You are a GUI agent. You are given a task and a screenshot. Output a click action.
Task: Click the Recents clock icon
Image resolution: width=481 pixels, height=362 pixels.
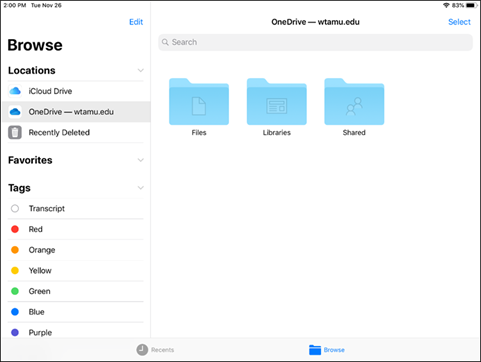coord(142,350)
